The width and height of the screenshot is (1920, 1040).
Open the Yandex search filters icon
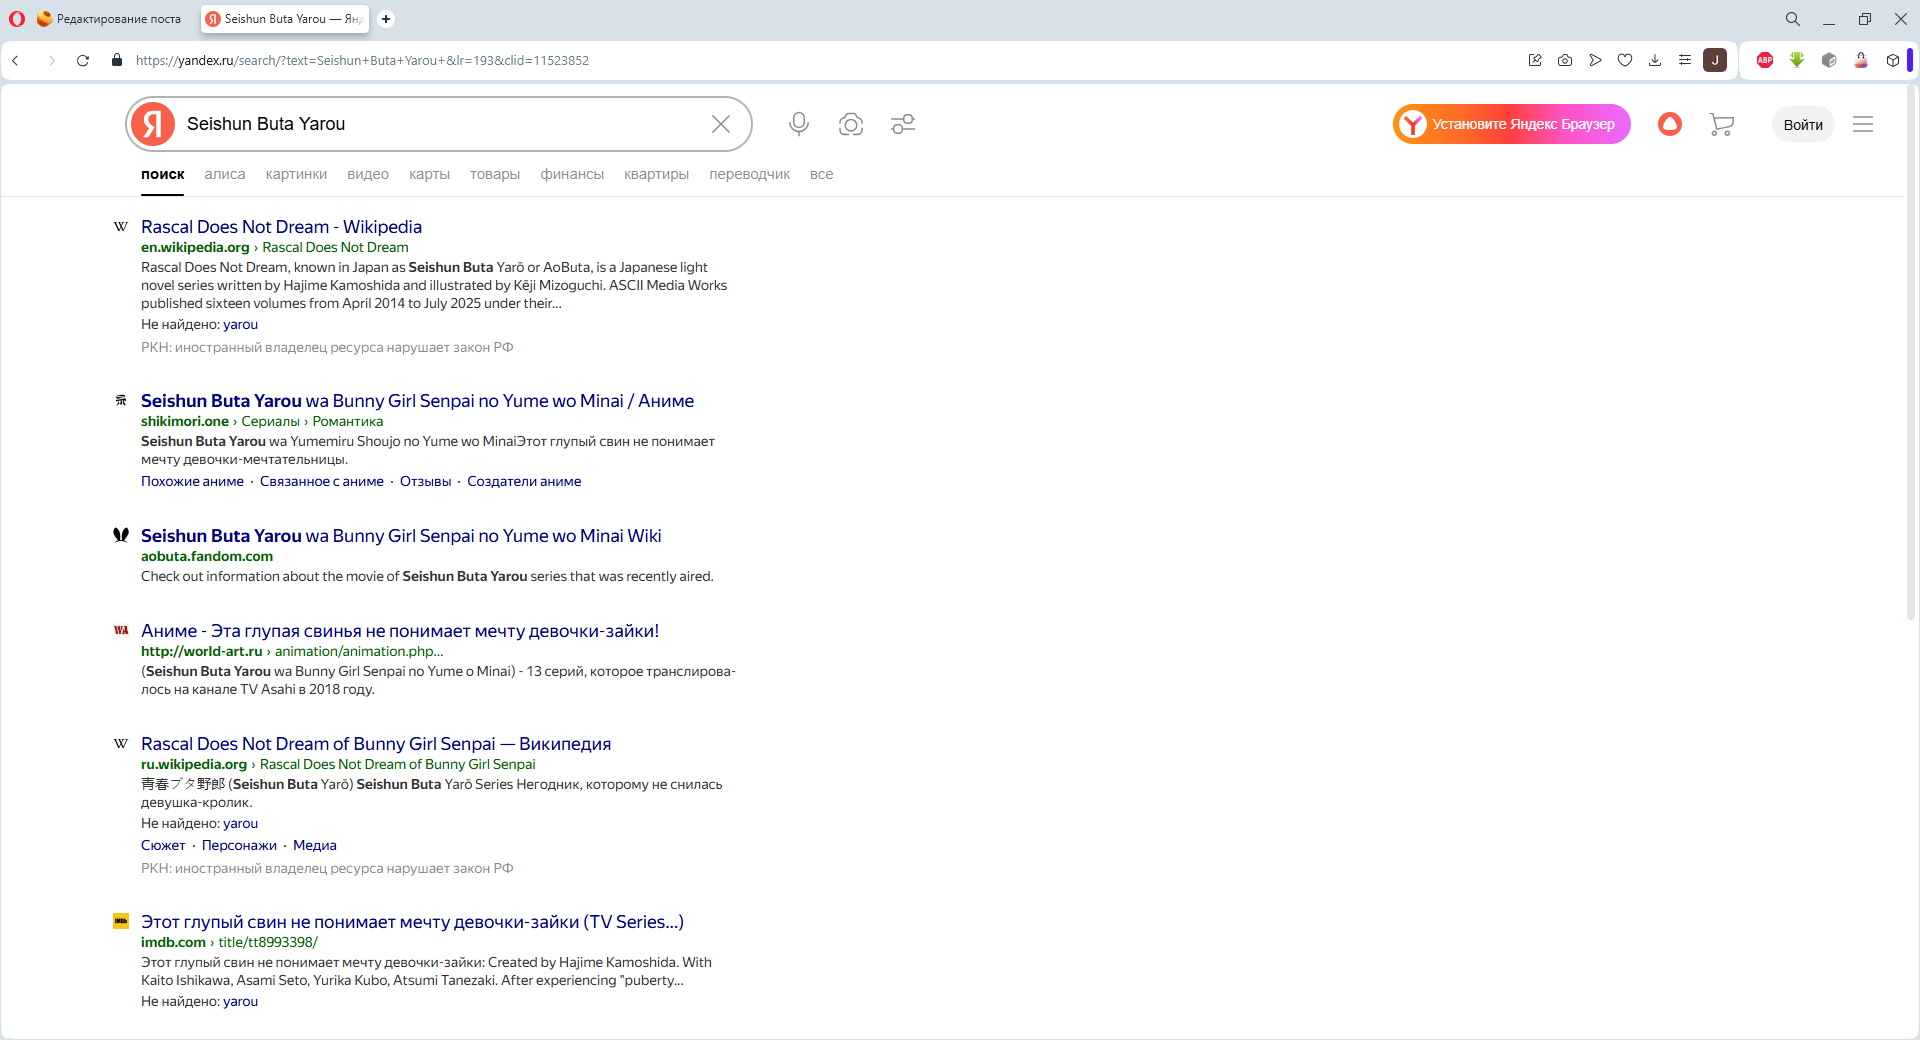point(903,124)
